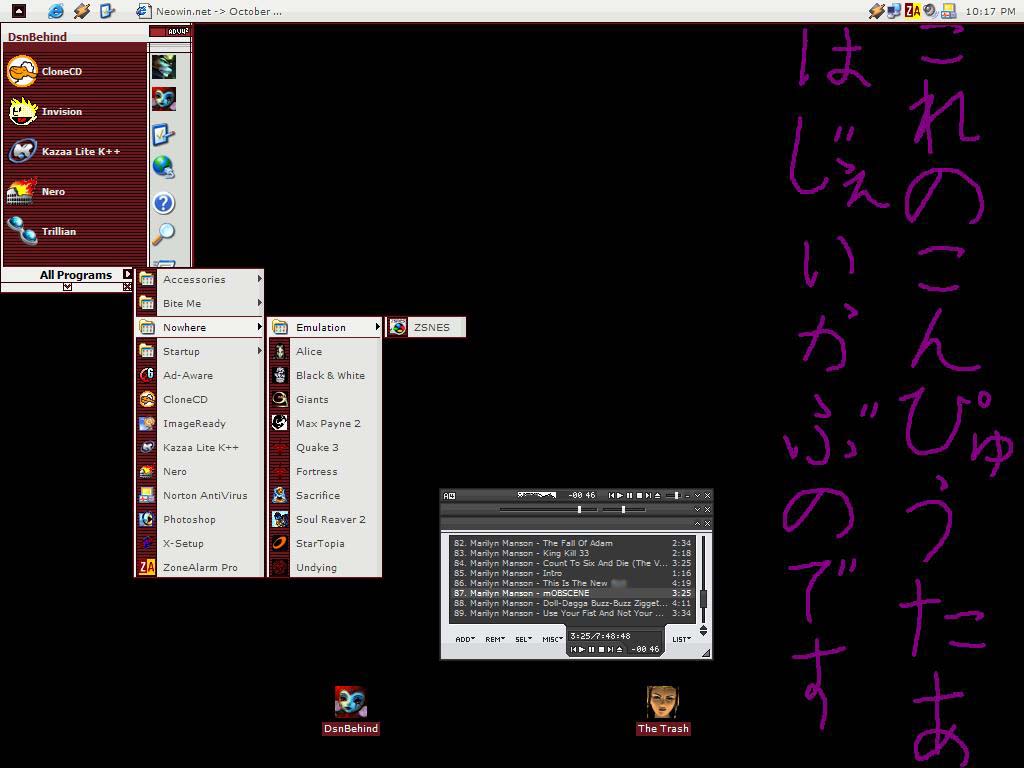Click the volume slider in the player bar

[x=675, y=495]
